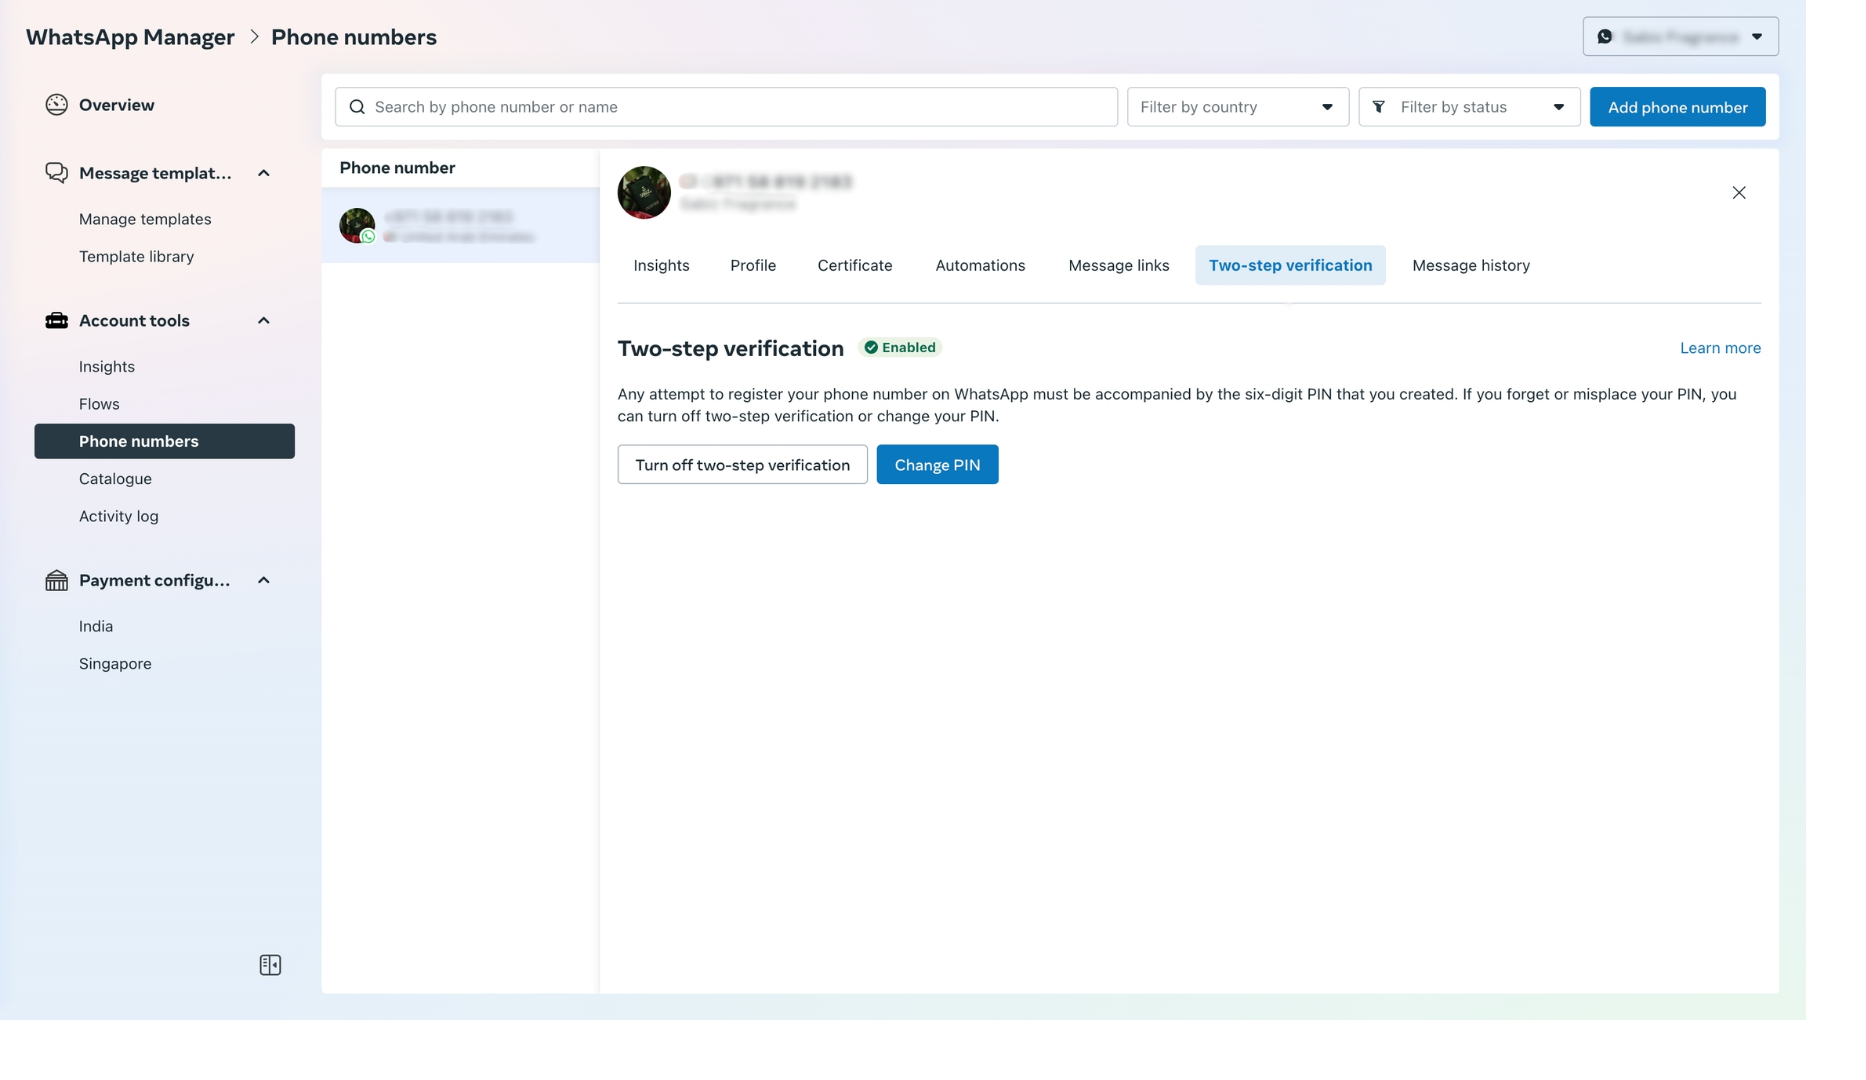Viewport: 1866px width, 1080px height.
Task: Collapse the Message templates section
Action: [x=264, y=173]
